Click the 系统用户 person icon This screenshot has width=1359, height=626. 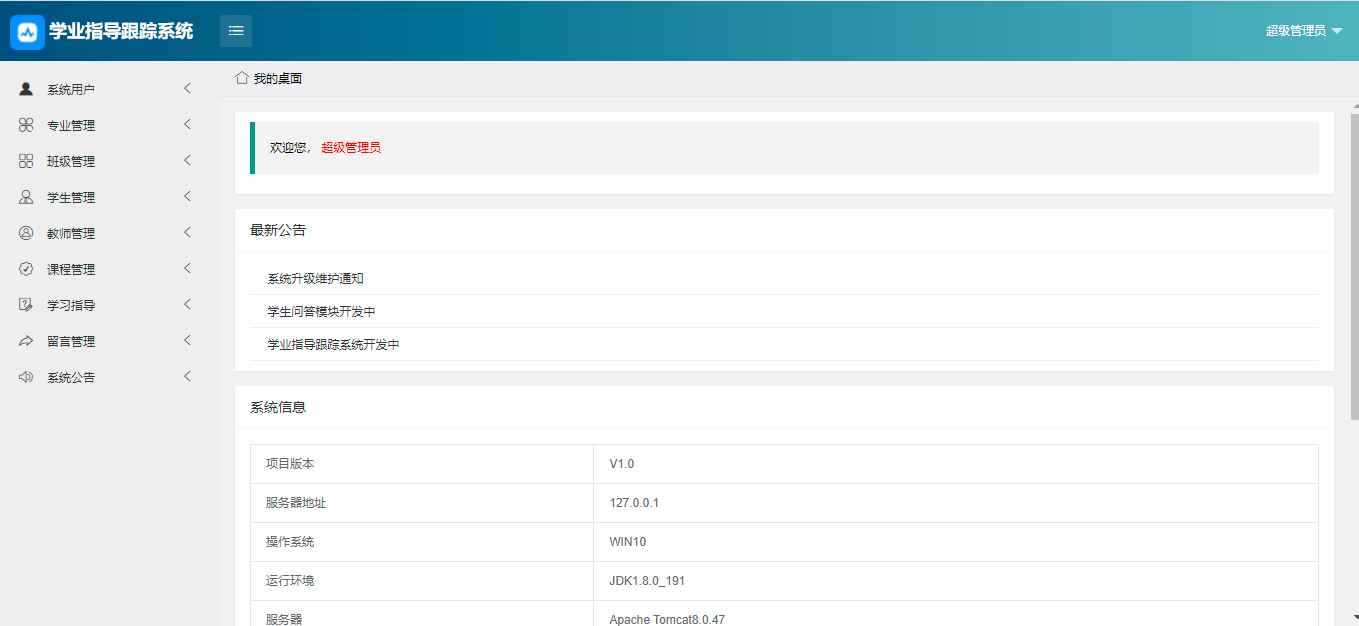26,89
